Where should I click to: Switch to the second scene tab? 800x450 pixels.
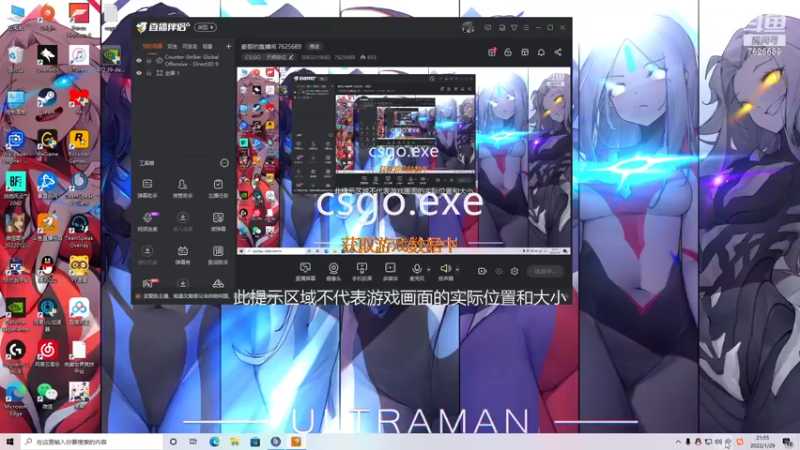click(172, 46)
